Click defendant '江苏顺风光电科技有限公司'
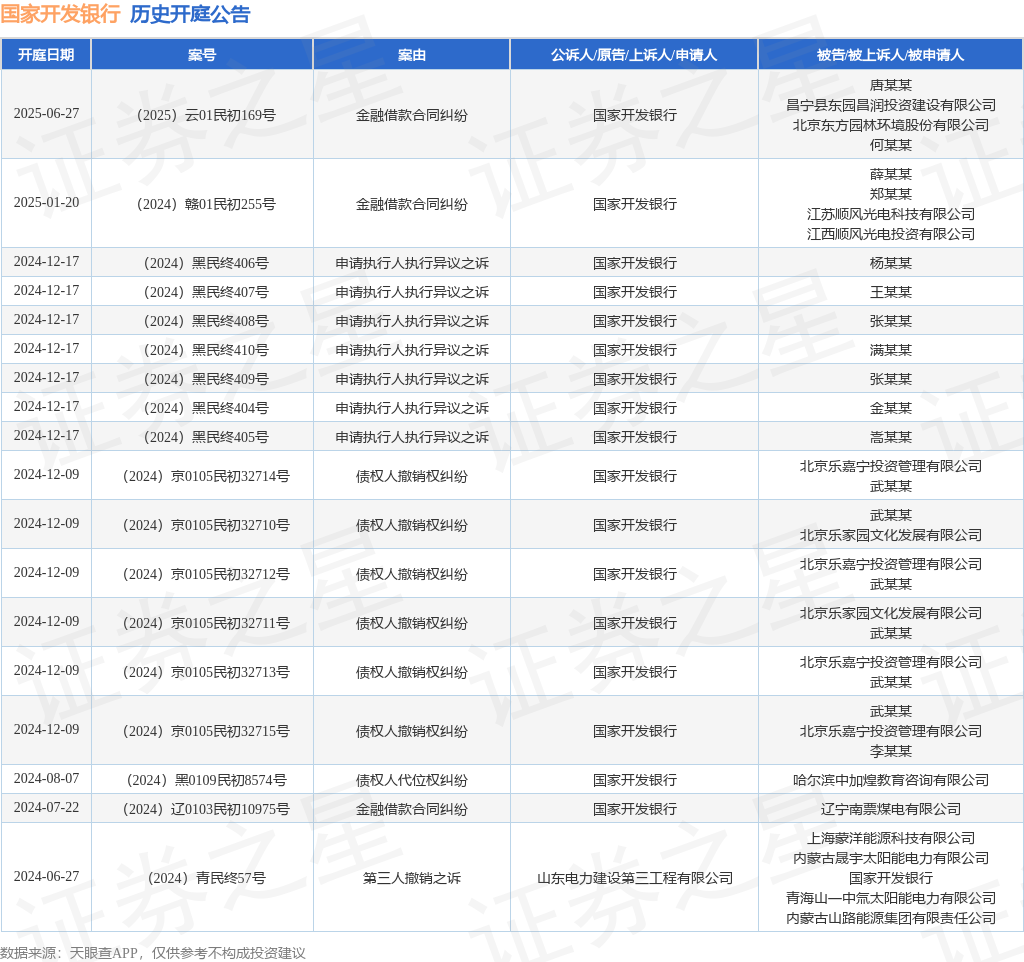This screenshot has width=1024, height=962. [891, 214]
